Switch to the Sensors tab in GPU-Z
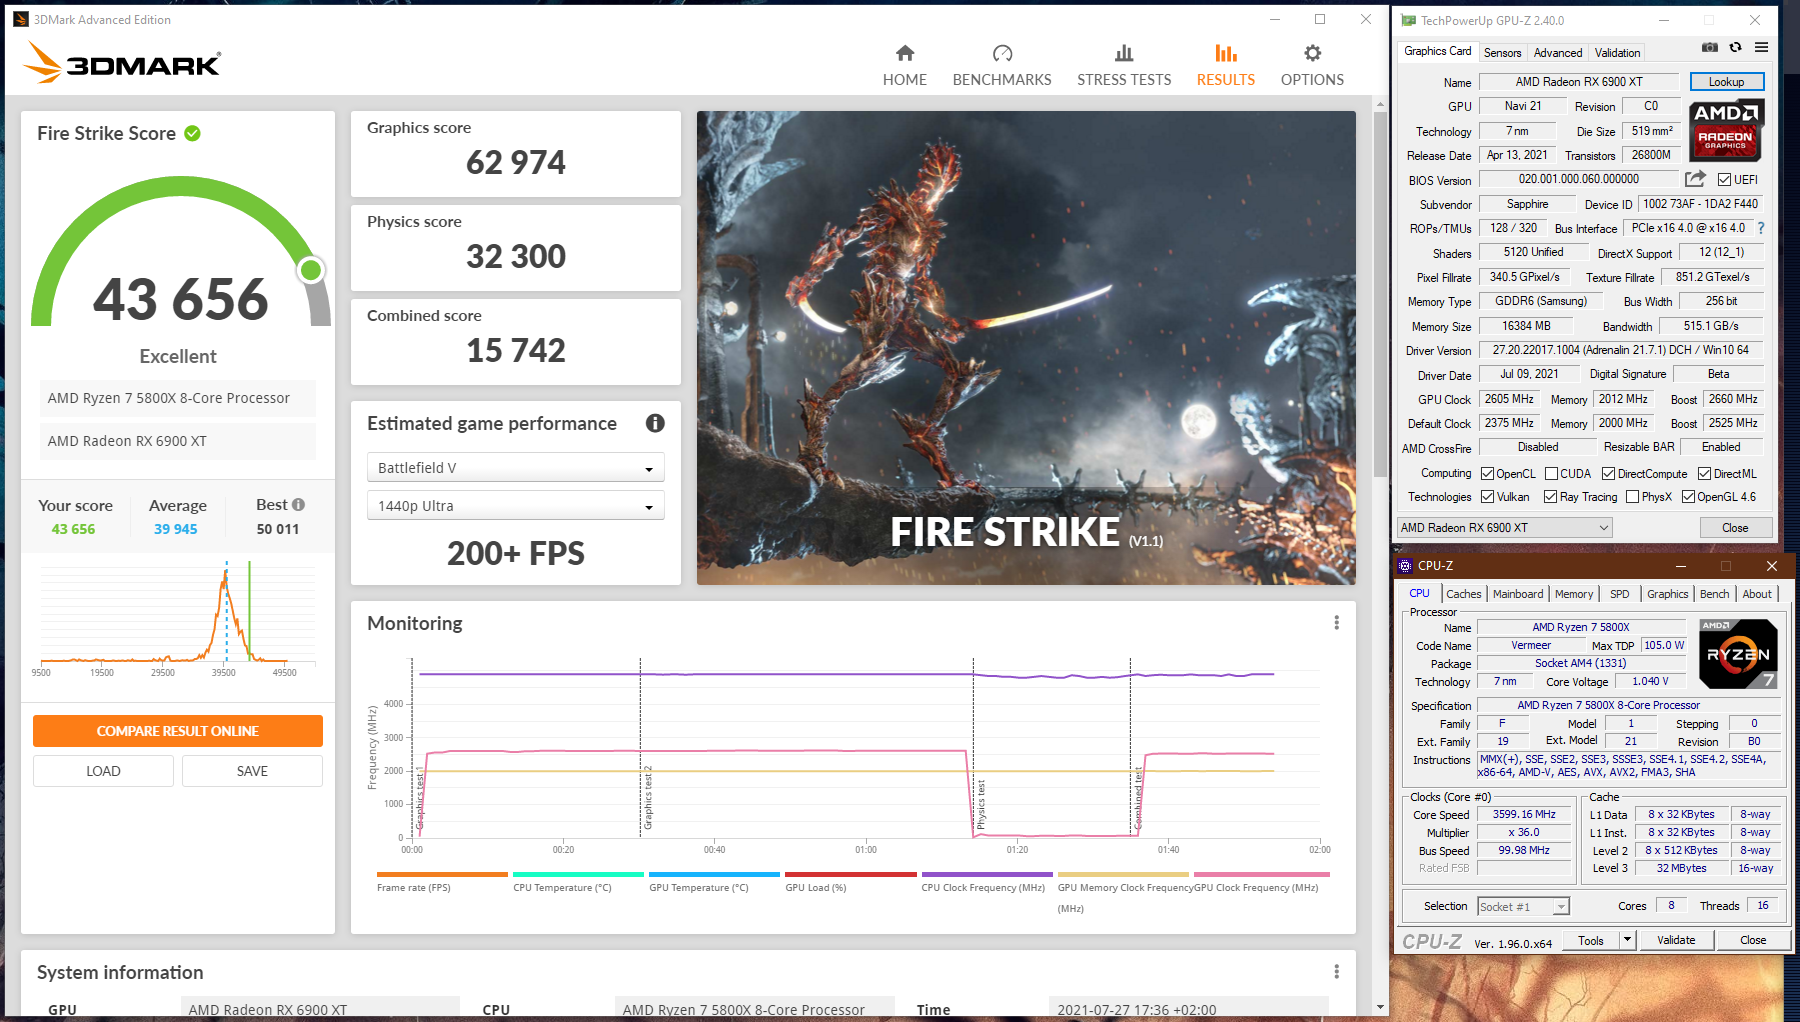This screenshot has height=1022, width=1800. coord(1502,53)
